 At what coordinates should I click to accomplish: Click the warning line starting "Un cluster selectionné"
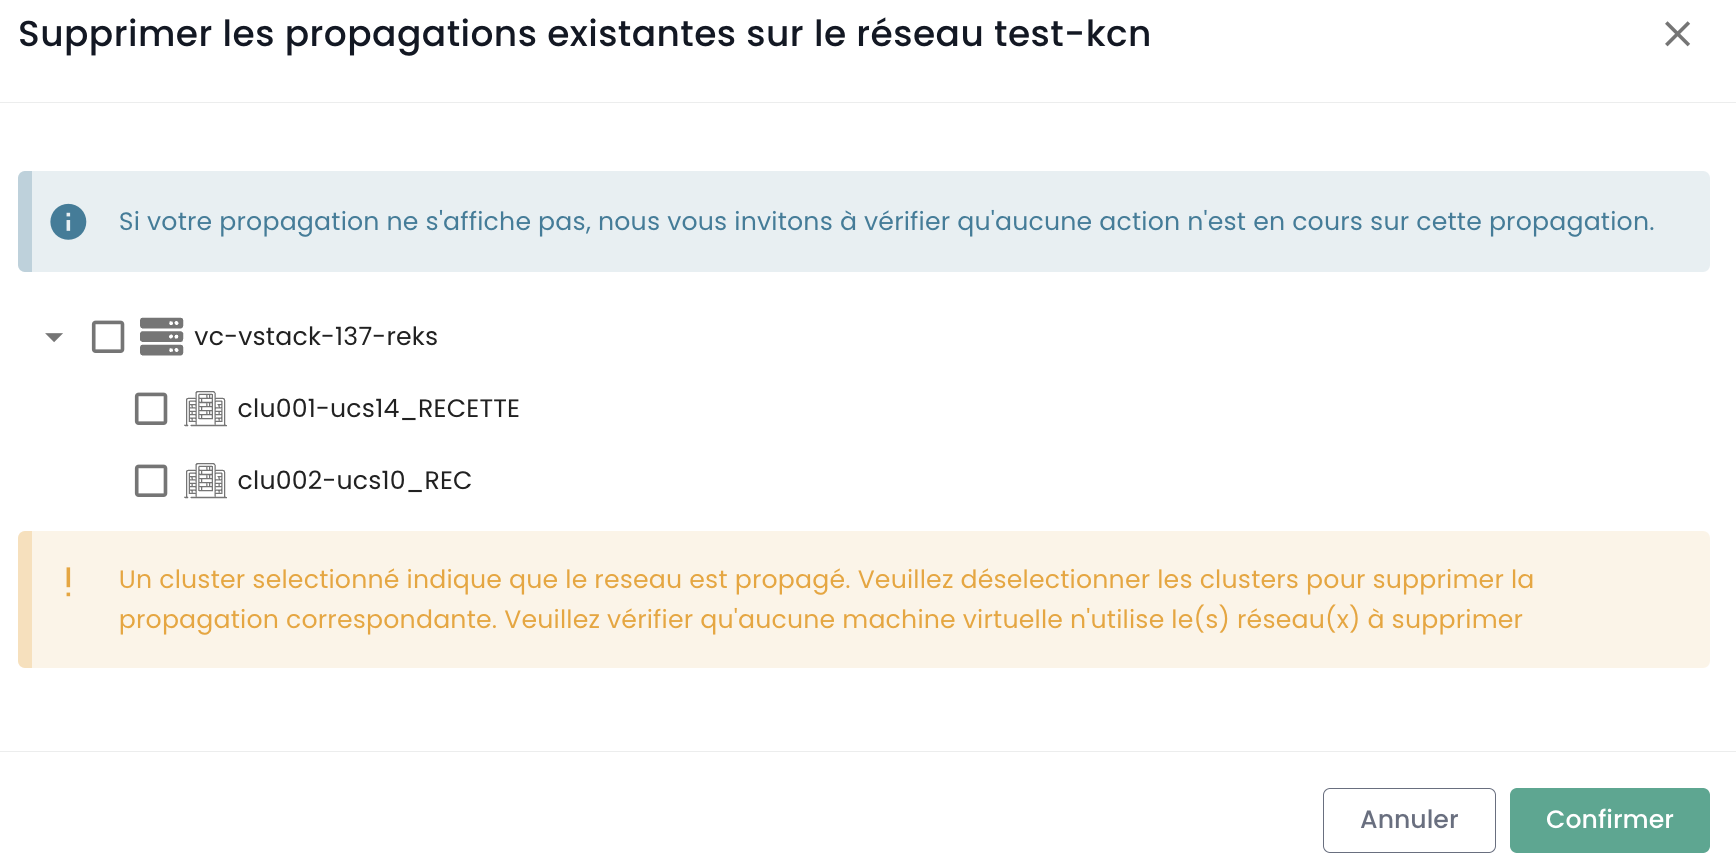(x=825, y=580)
